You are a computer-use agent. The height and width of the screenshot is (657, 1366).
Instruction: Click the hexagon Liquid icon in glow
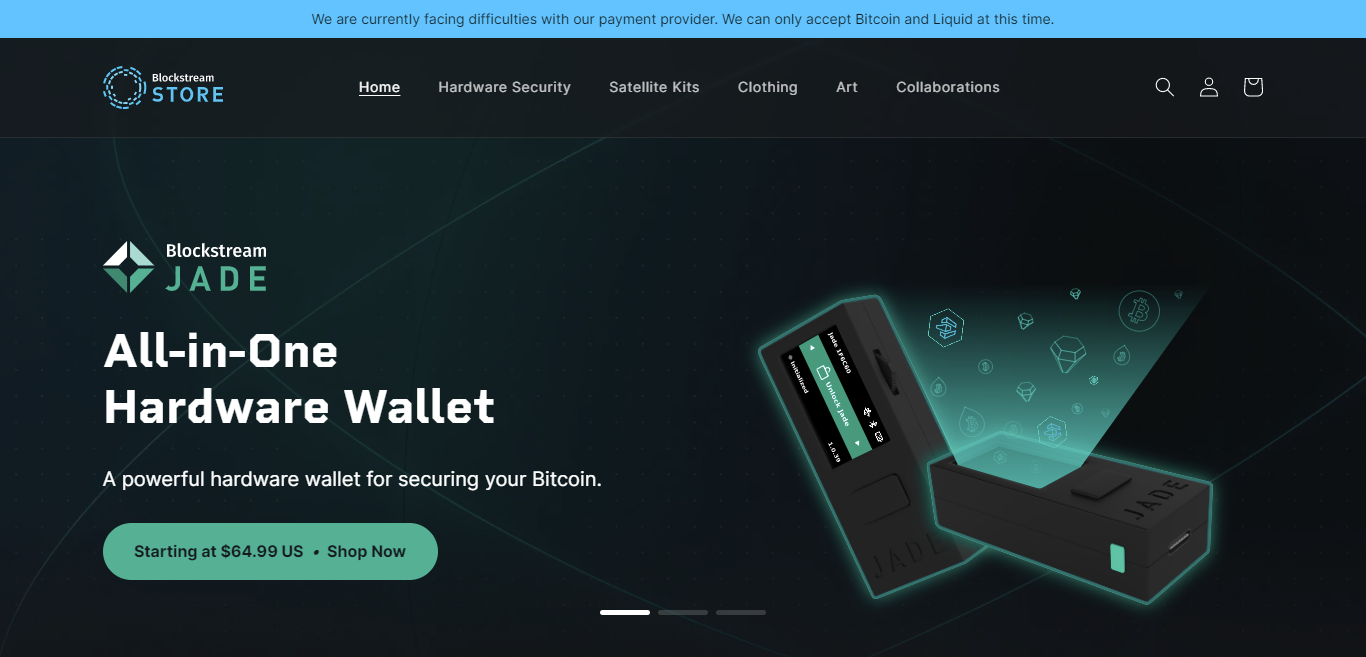[x=945, y=327]
